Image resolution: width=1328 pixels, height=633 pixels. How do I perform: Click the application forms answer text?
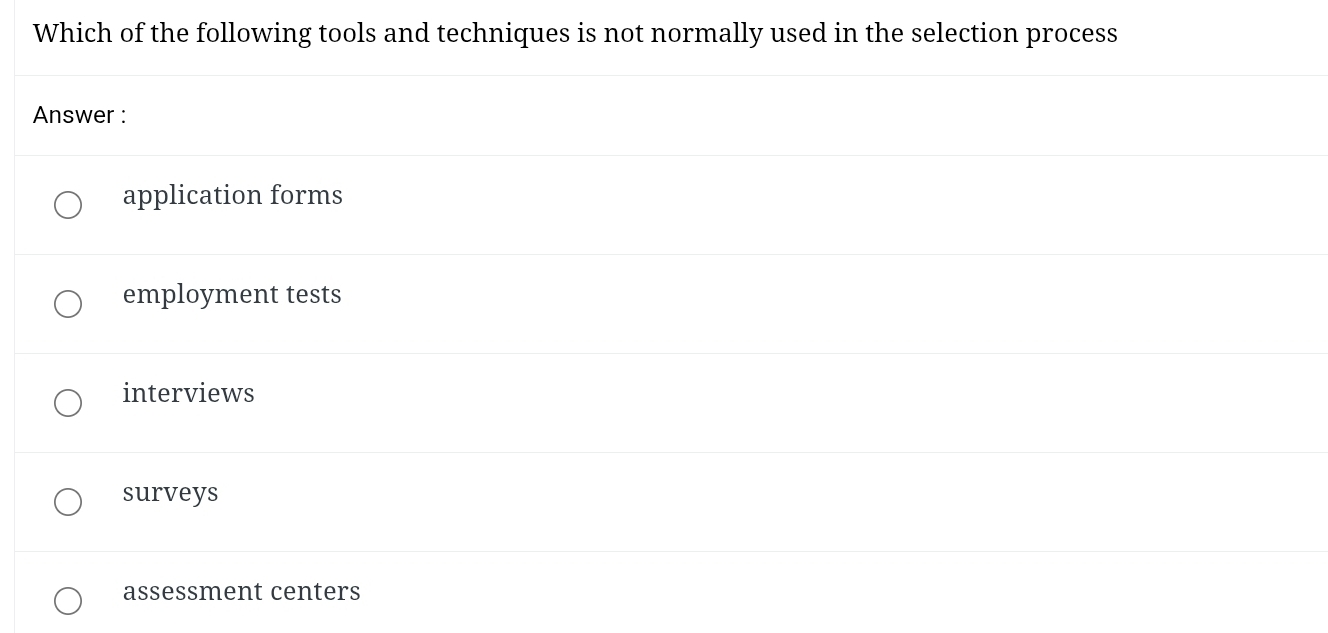(x=233, y=196)
